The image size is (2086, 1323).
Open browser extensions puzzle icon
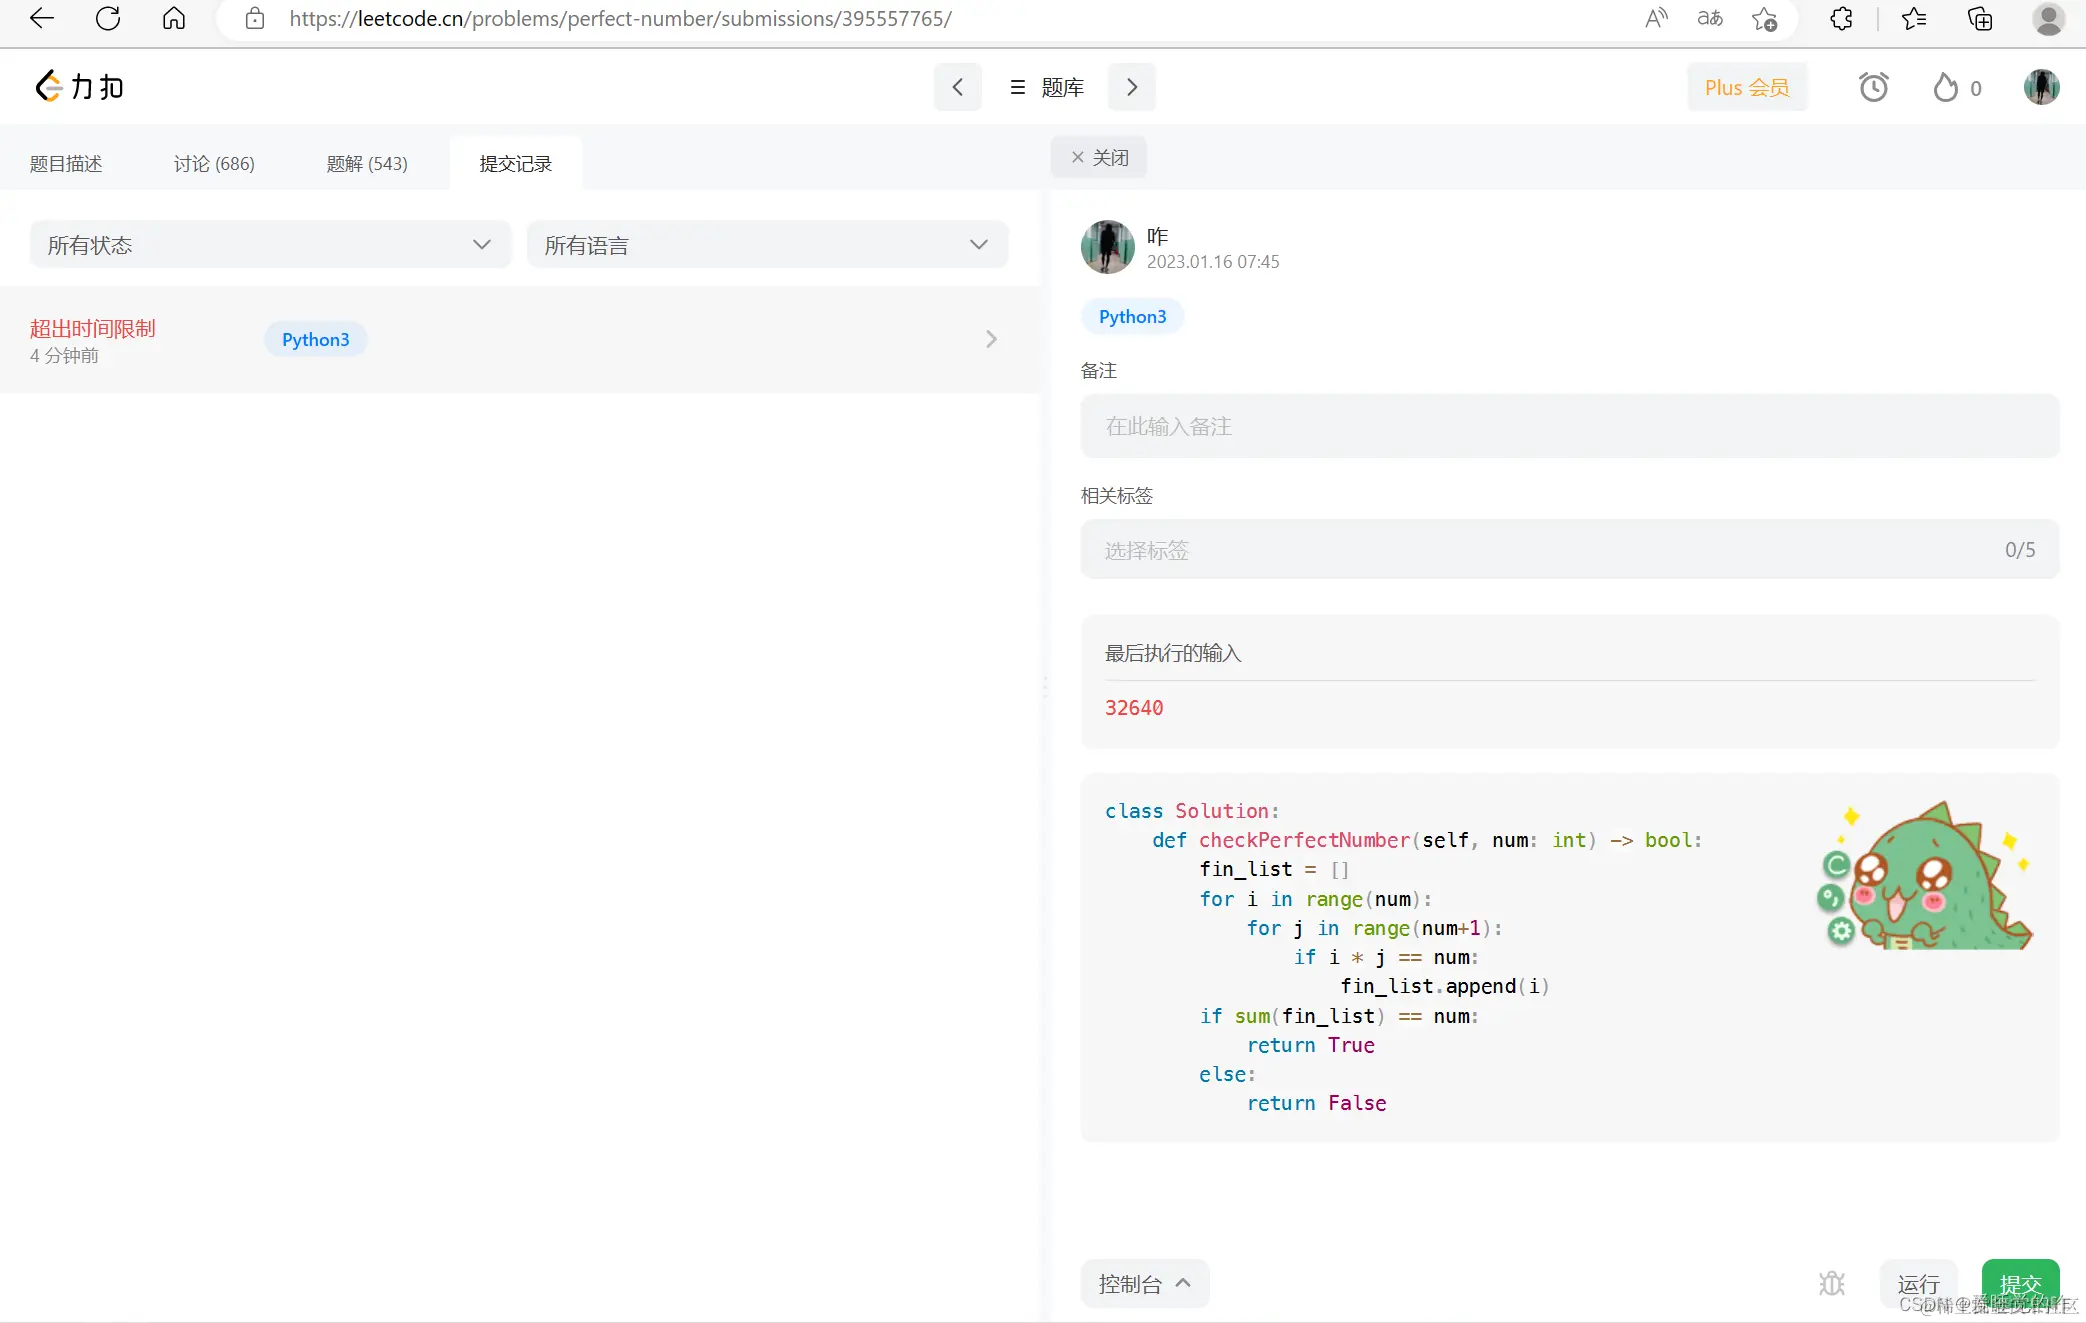tap(1841, 18)
